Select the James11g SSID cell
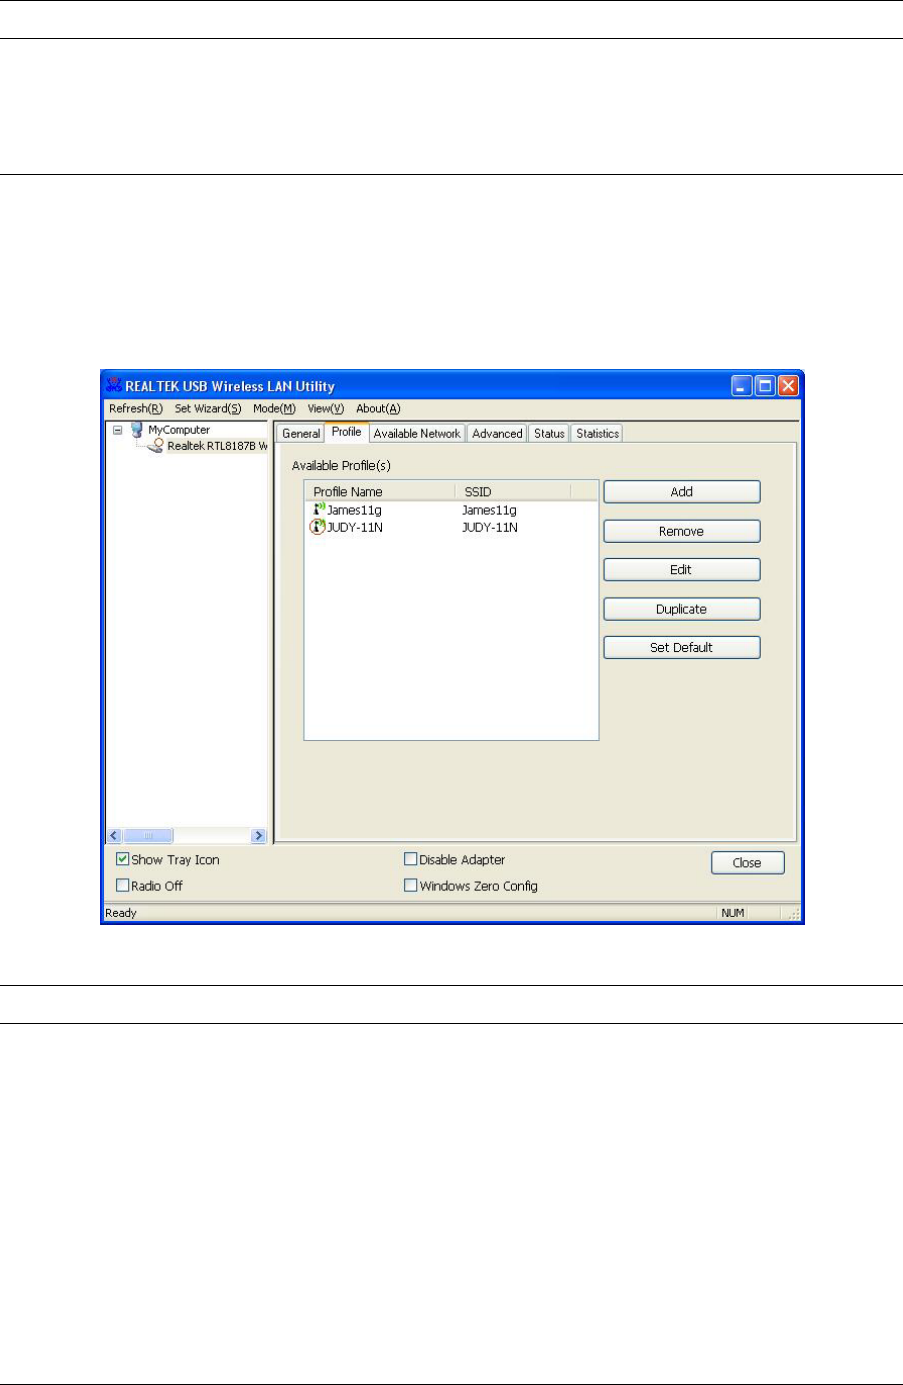The height and width of the screenshot is (1385, 903). tap(489, 510)
